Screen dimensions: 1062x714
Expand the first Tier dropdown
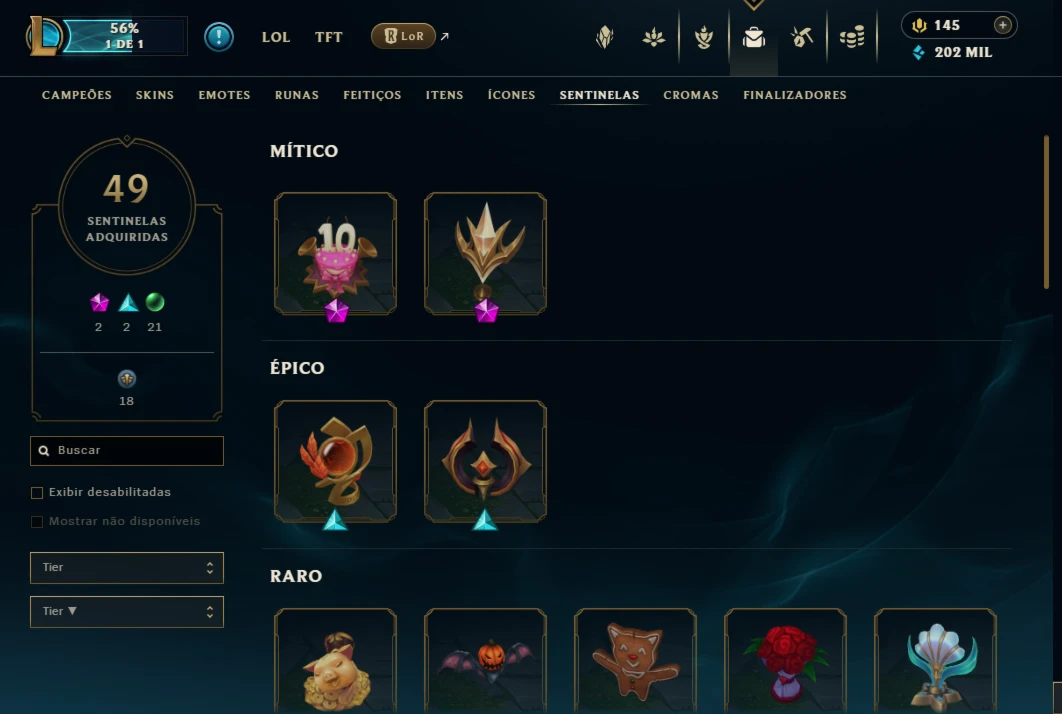coord(127,568)
